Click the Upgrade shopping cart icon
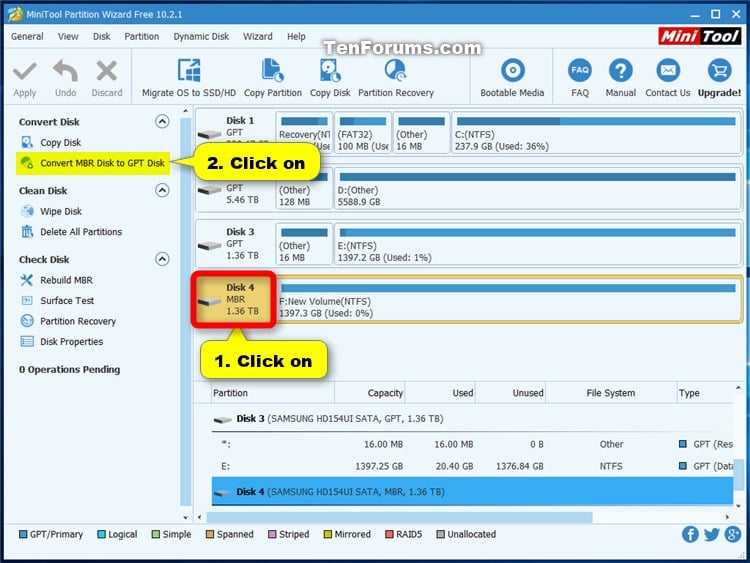Screen dimensions: 750x563 coord(719,70)
